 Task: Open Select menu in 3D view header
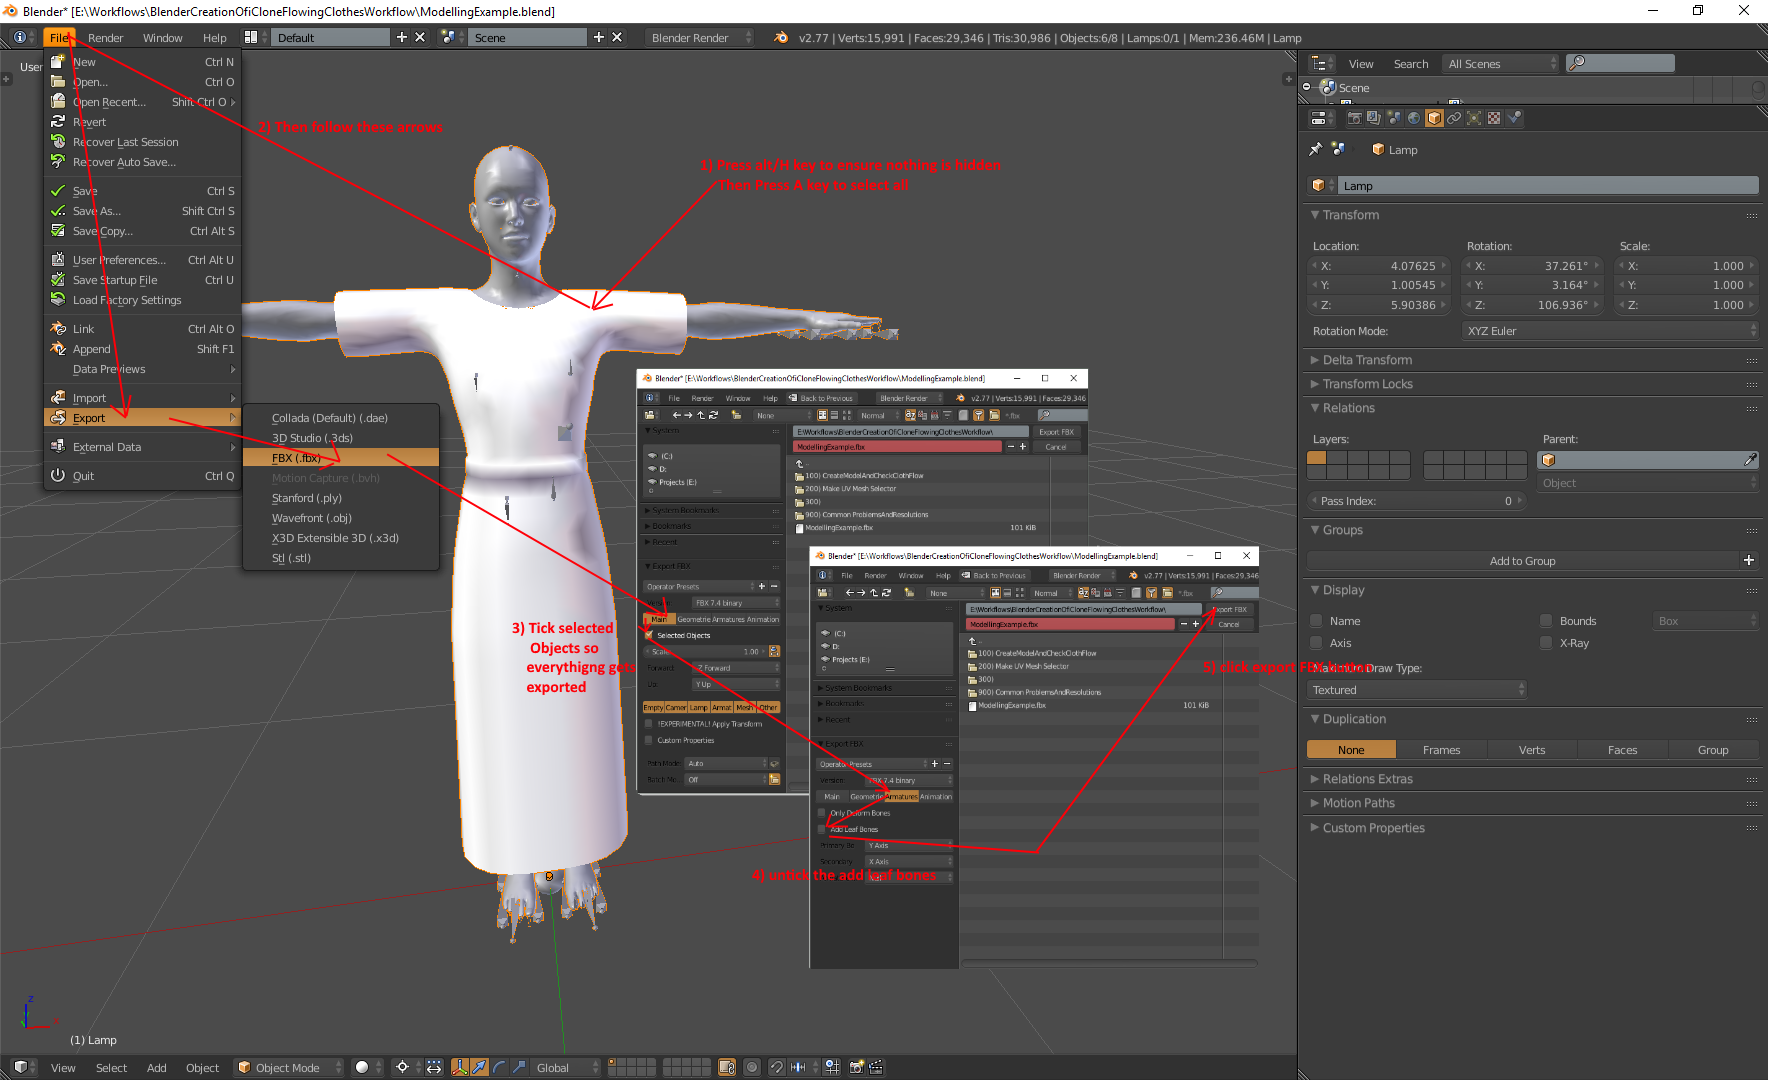111,1067
